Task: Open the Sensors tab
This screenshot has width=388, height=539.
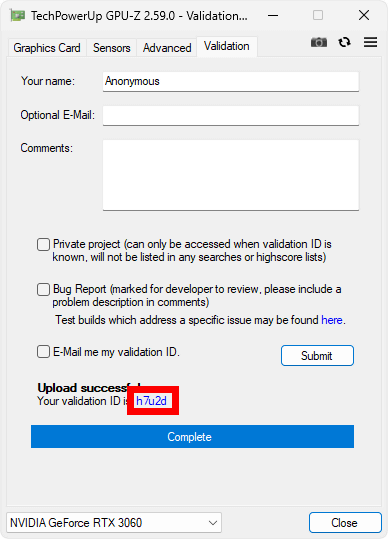Action: (x=112, y=48)
